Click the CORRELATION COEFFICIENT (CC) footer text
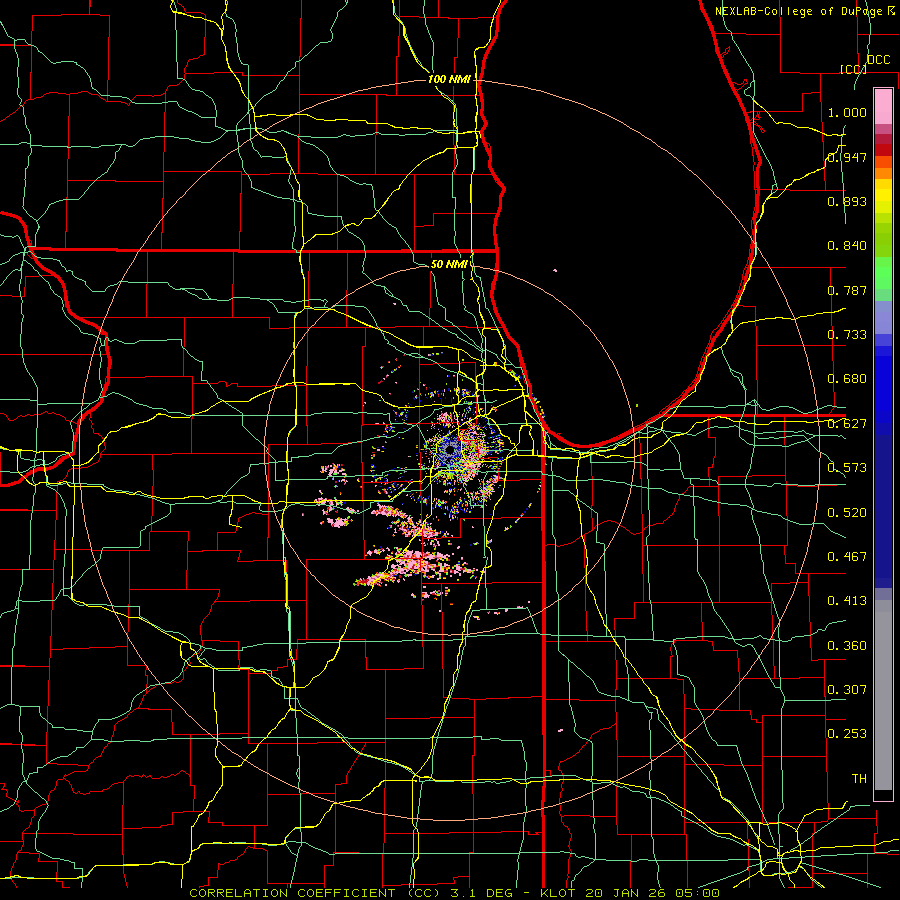The height and width of the screenshot is (900, 900). pyautogui.click(x=314, y=893)
